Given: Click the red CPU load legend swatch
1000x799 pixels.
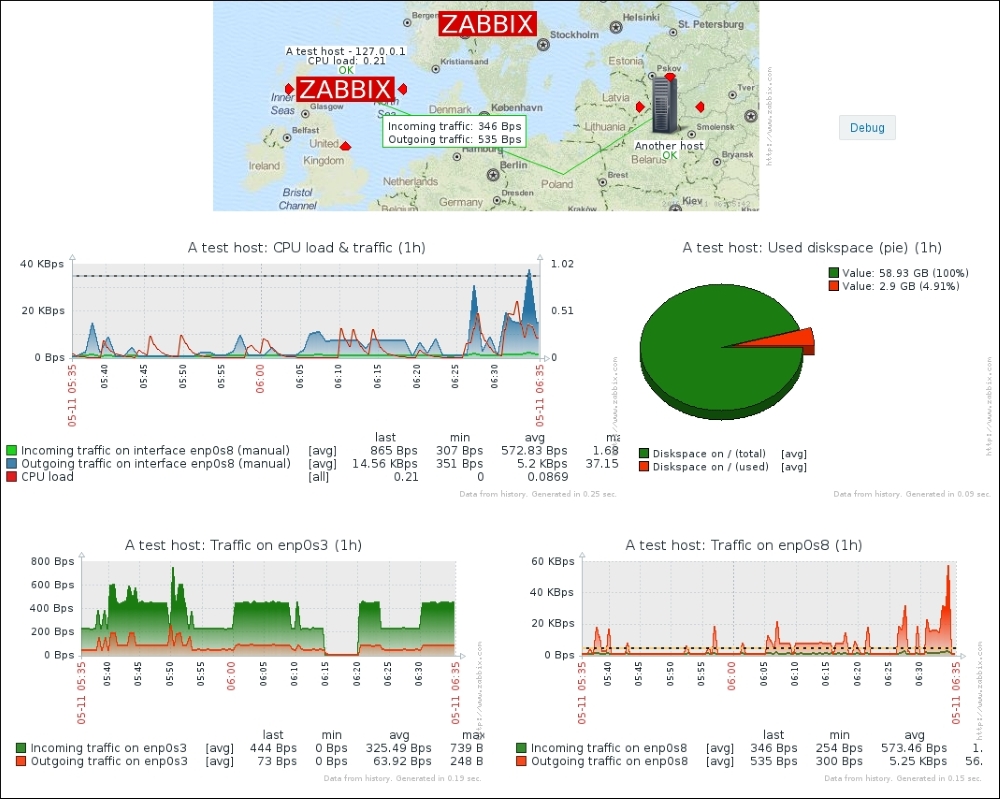Looking at the screenshot, I should (12, 477).
